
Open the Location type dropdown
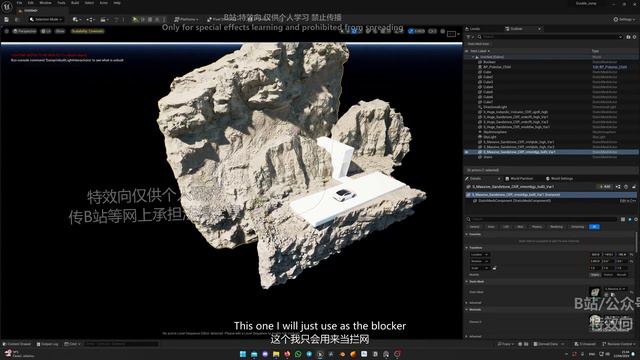480,255
